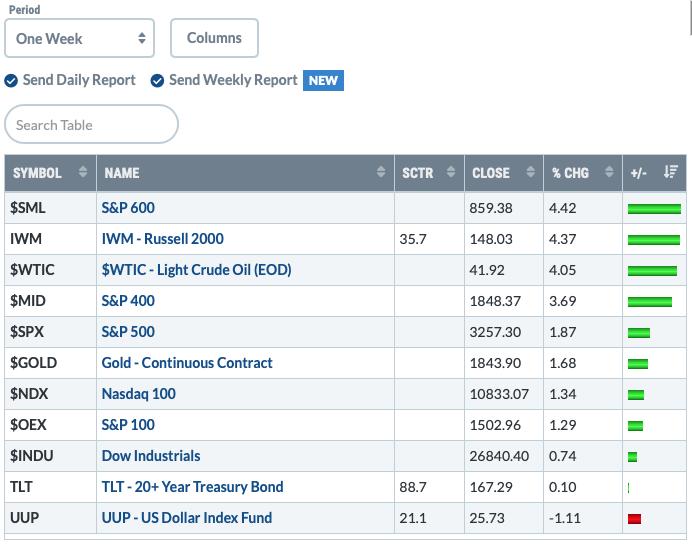Sort table by SYMBOL column arrows

[x=83, y=172]
